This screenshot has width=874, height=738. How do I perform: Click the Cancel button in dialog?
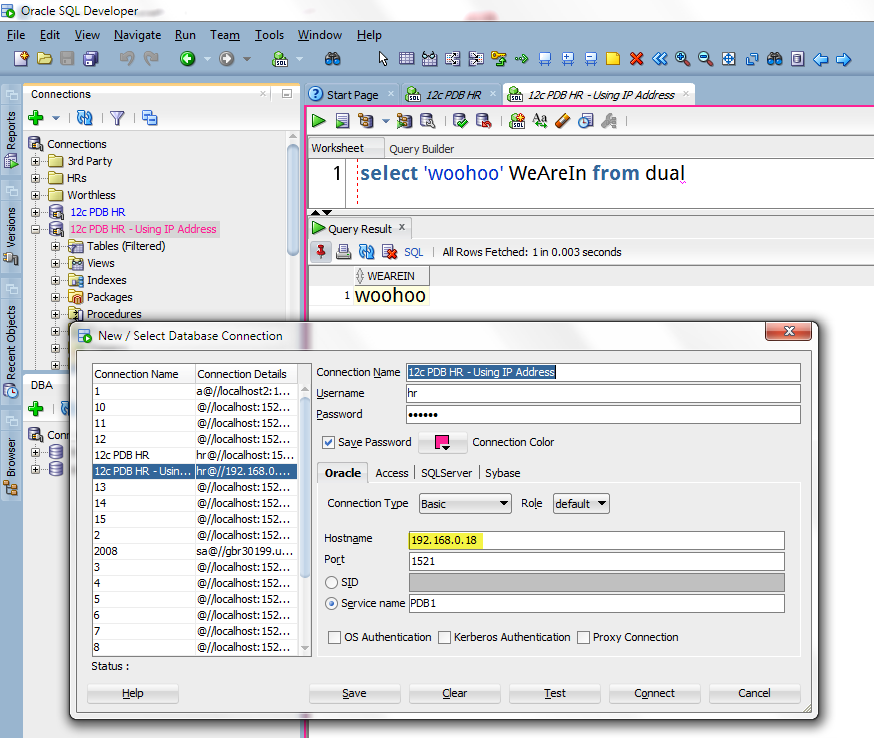(754, 693)
